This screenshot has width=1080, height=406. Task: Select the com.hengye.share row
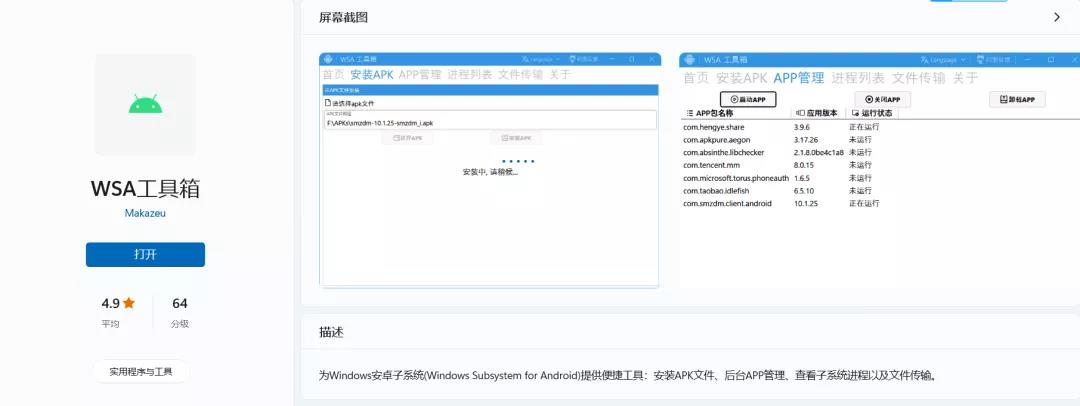(782, 127)
